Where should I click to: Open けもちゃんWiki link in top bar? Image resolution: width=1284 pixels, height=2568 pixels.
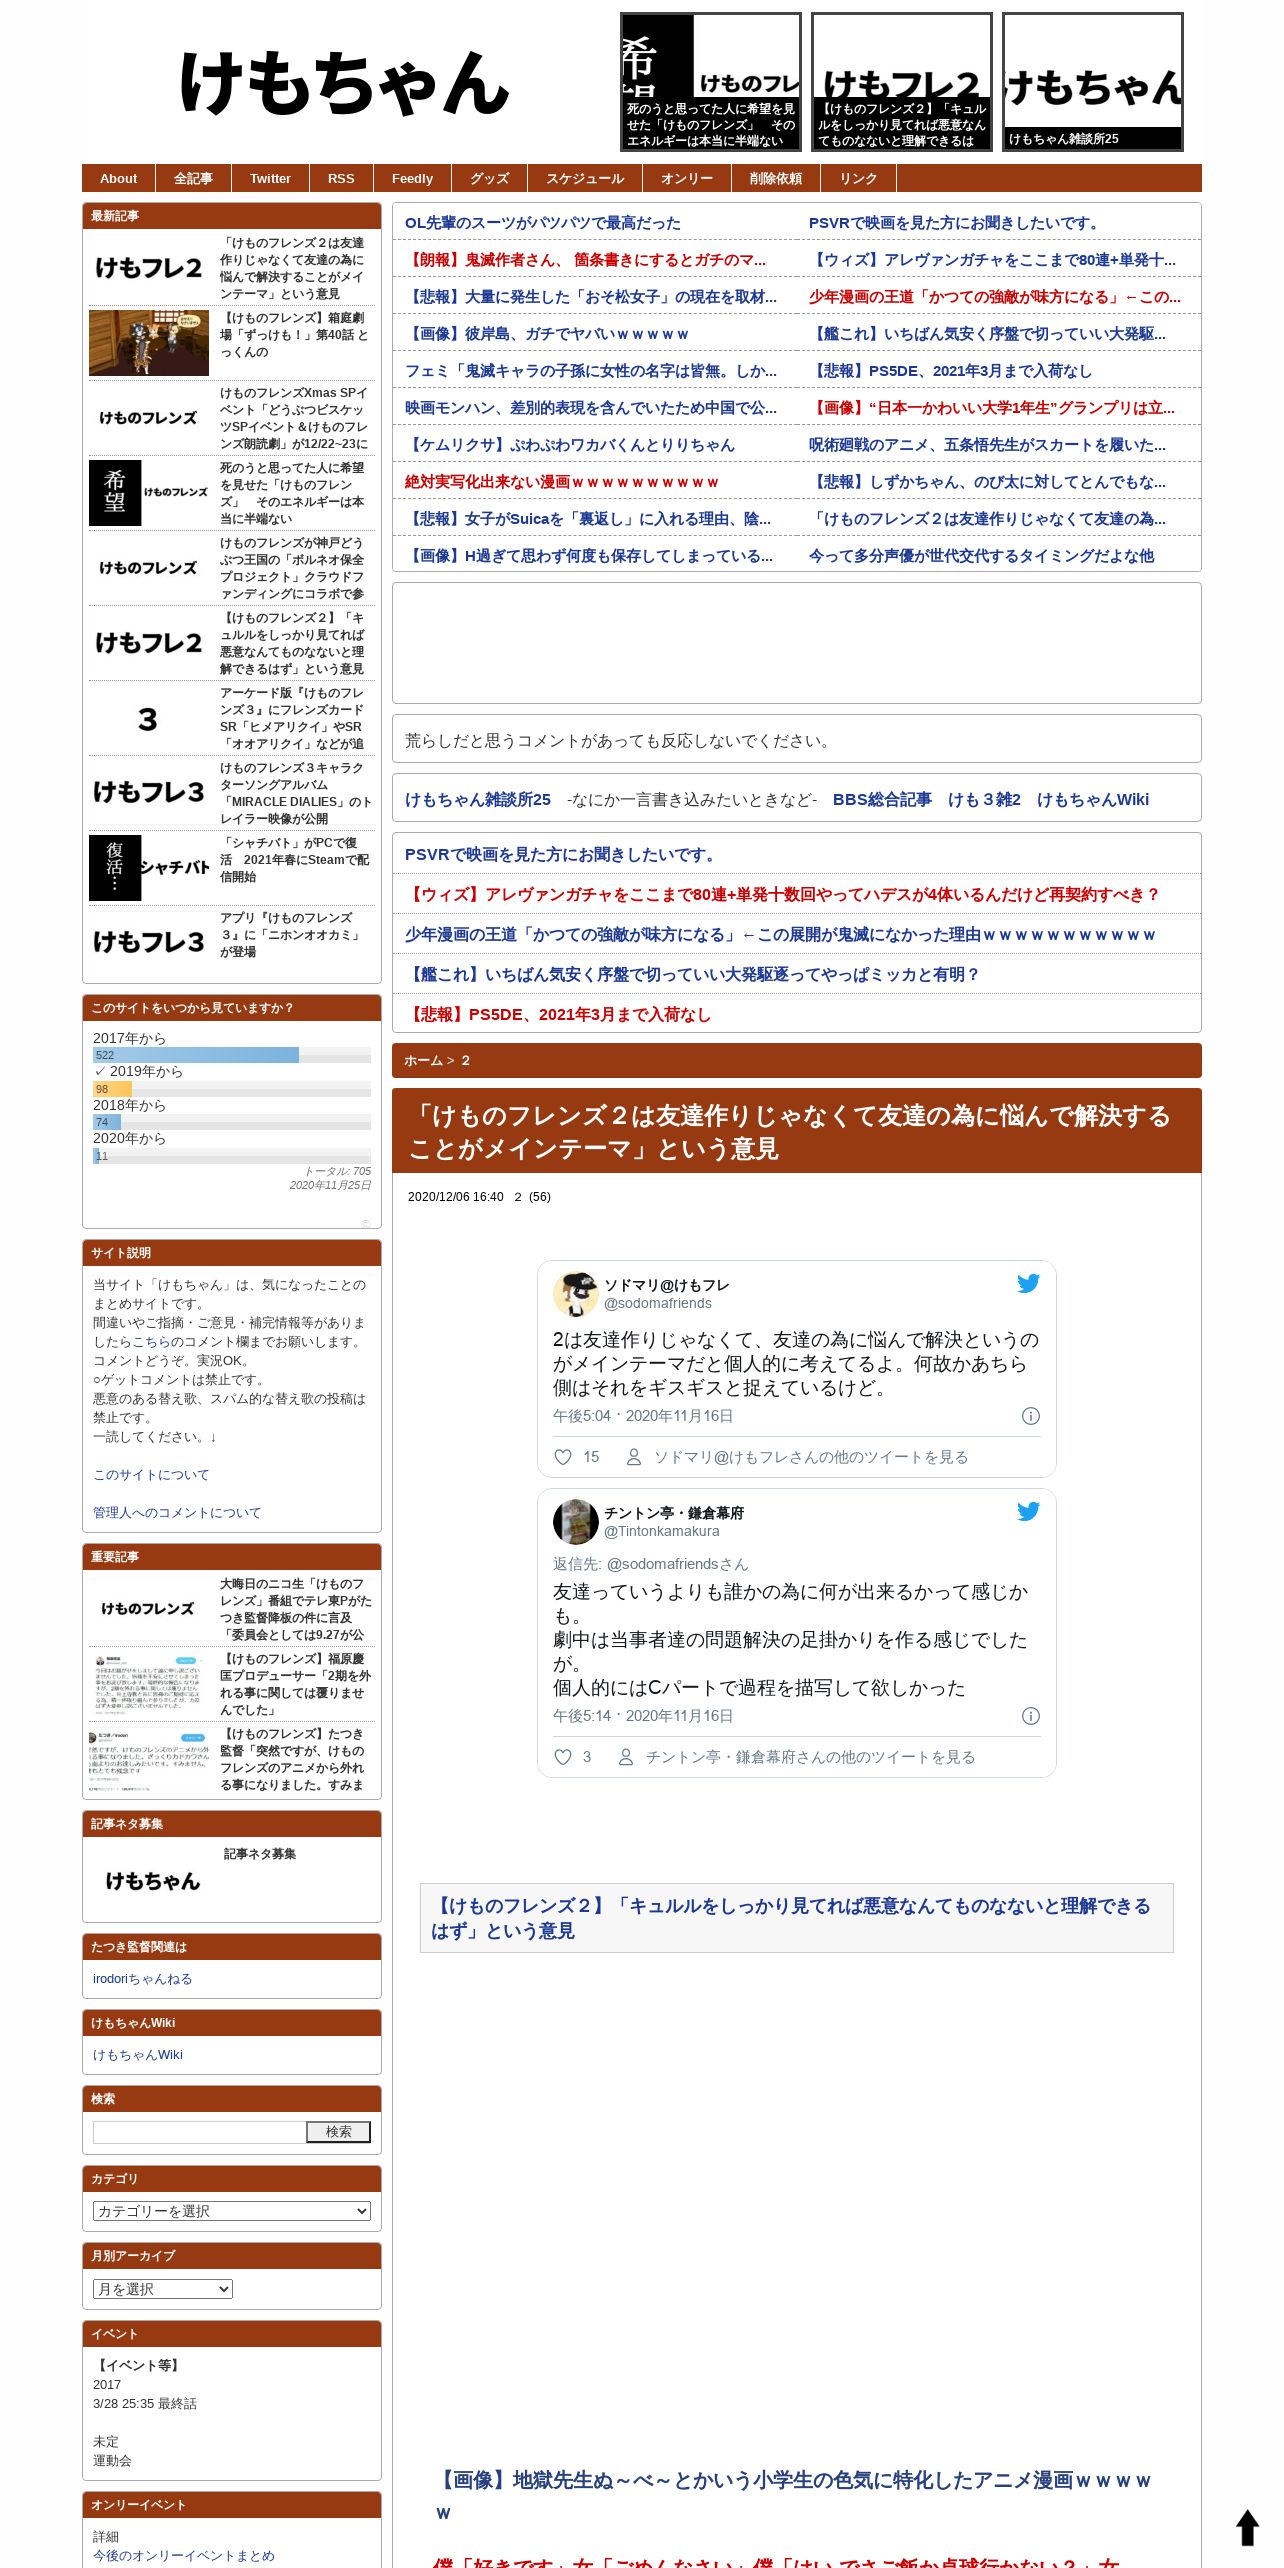[1093, 799]
